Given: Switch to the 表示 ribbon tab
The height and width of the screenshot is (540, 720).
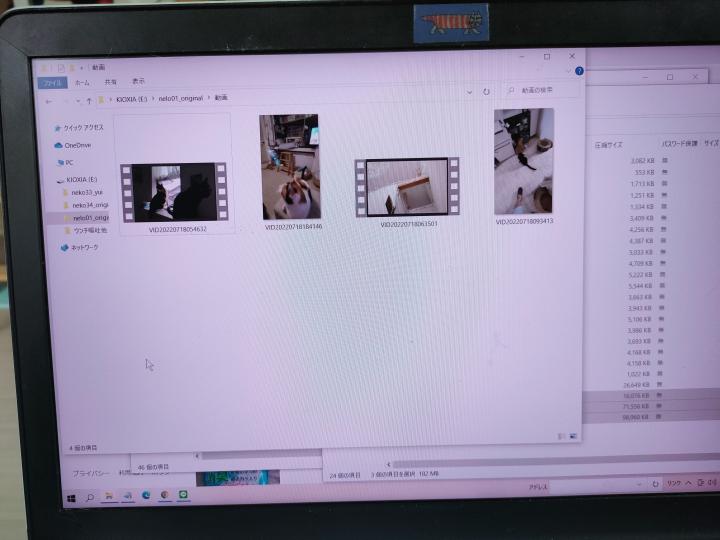Looking at the screenshot, I should pos(138,82).
